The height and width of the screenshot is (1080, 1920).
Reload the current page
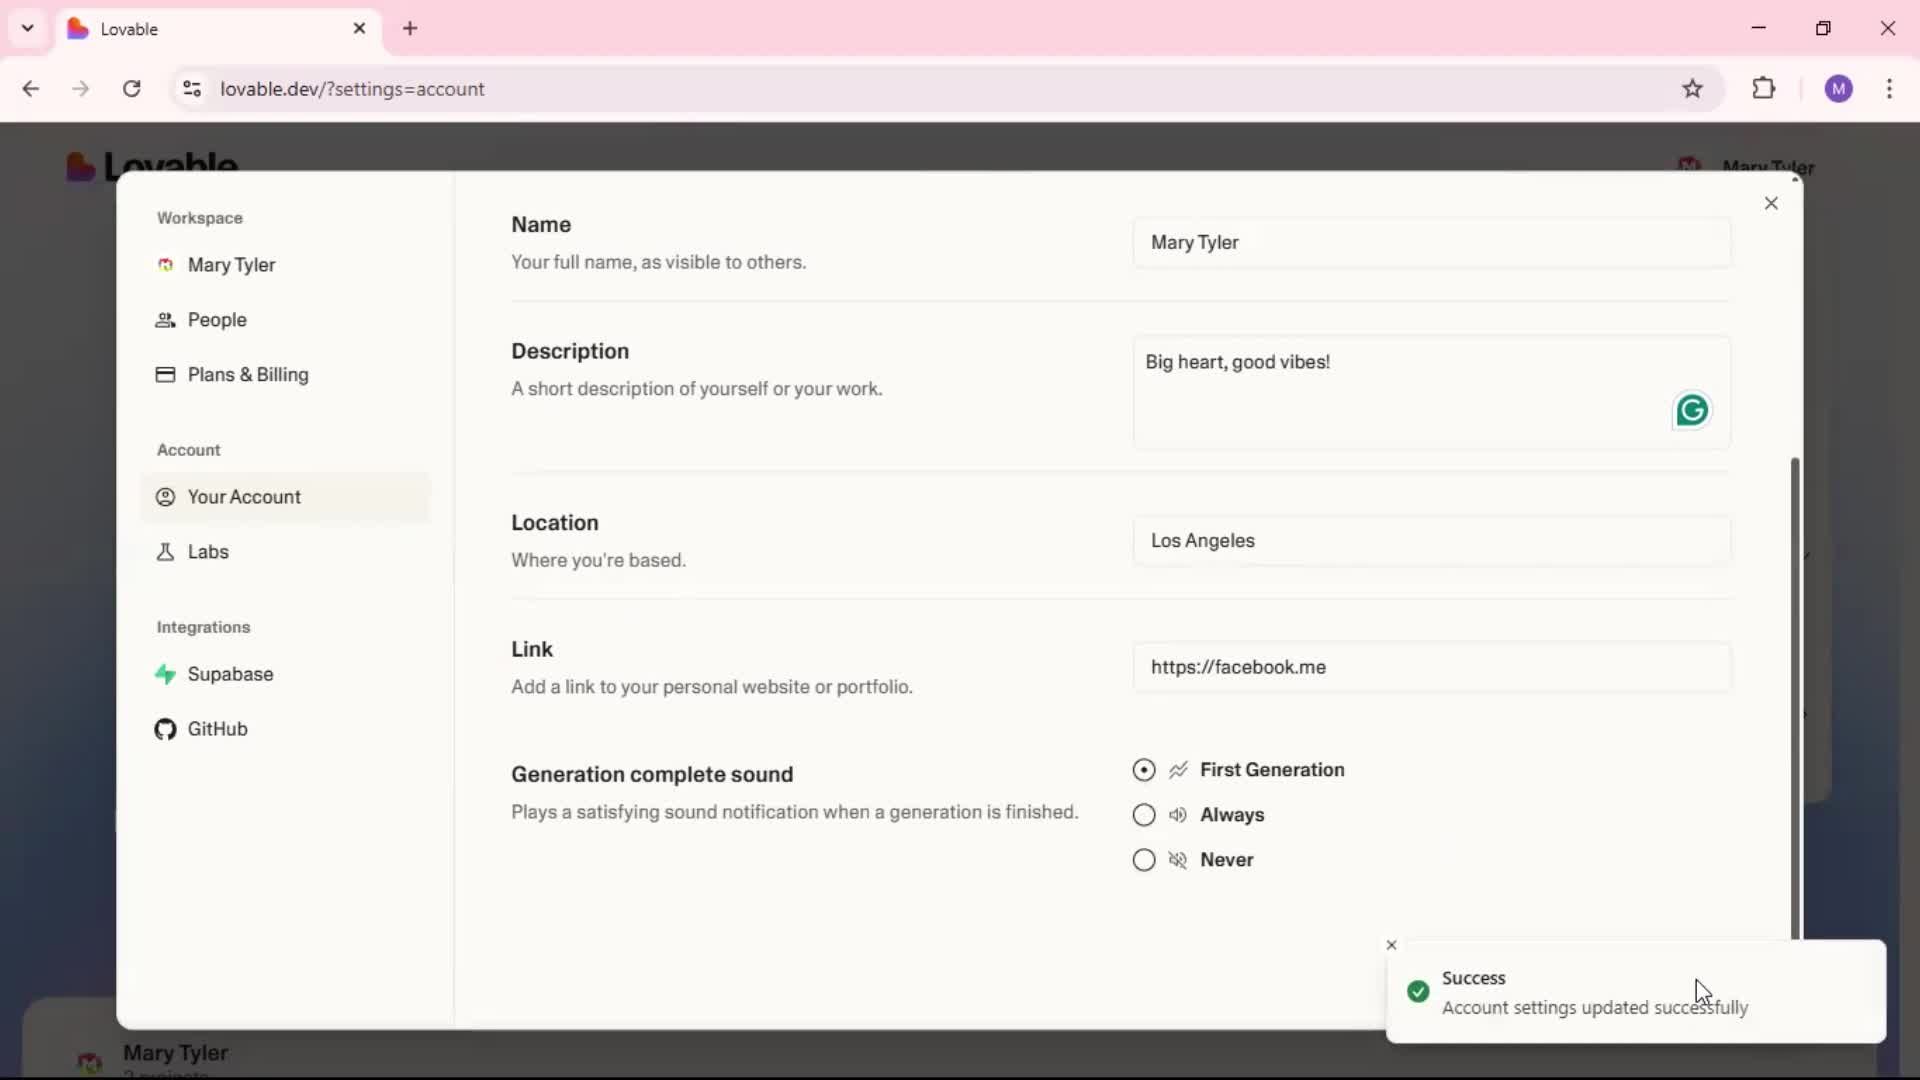[132, 89]
